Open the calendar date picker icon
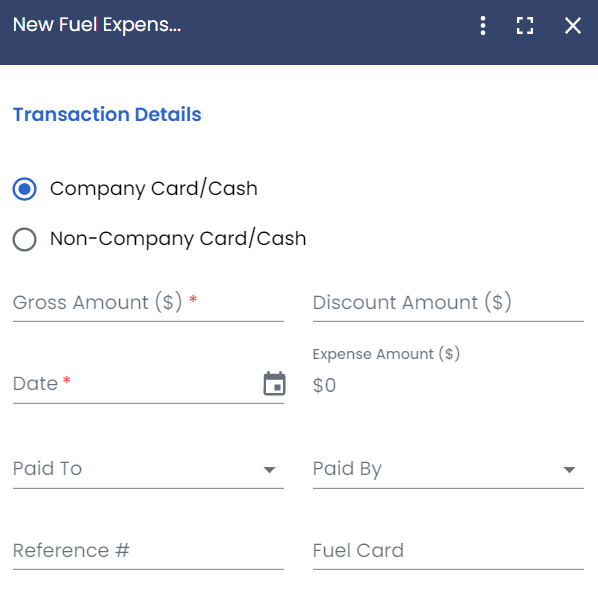 click(x=275, y=383)
